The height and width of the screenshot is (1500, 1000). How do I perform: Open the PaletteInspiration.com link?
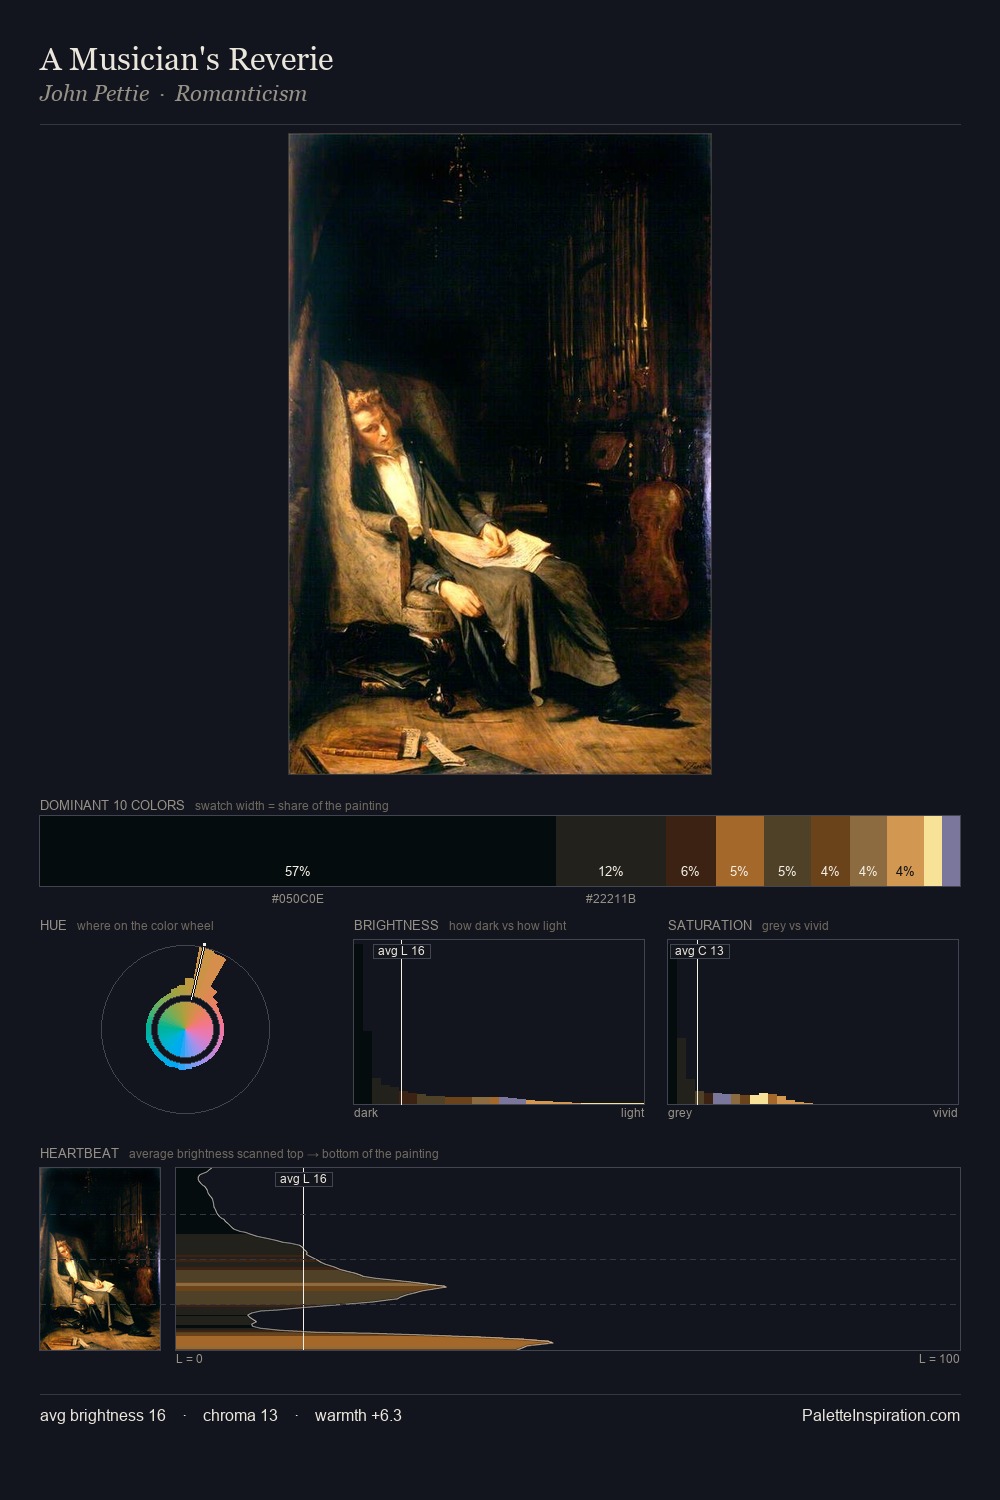[x=881, y=1415]
